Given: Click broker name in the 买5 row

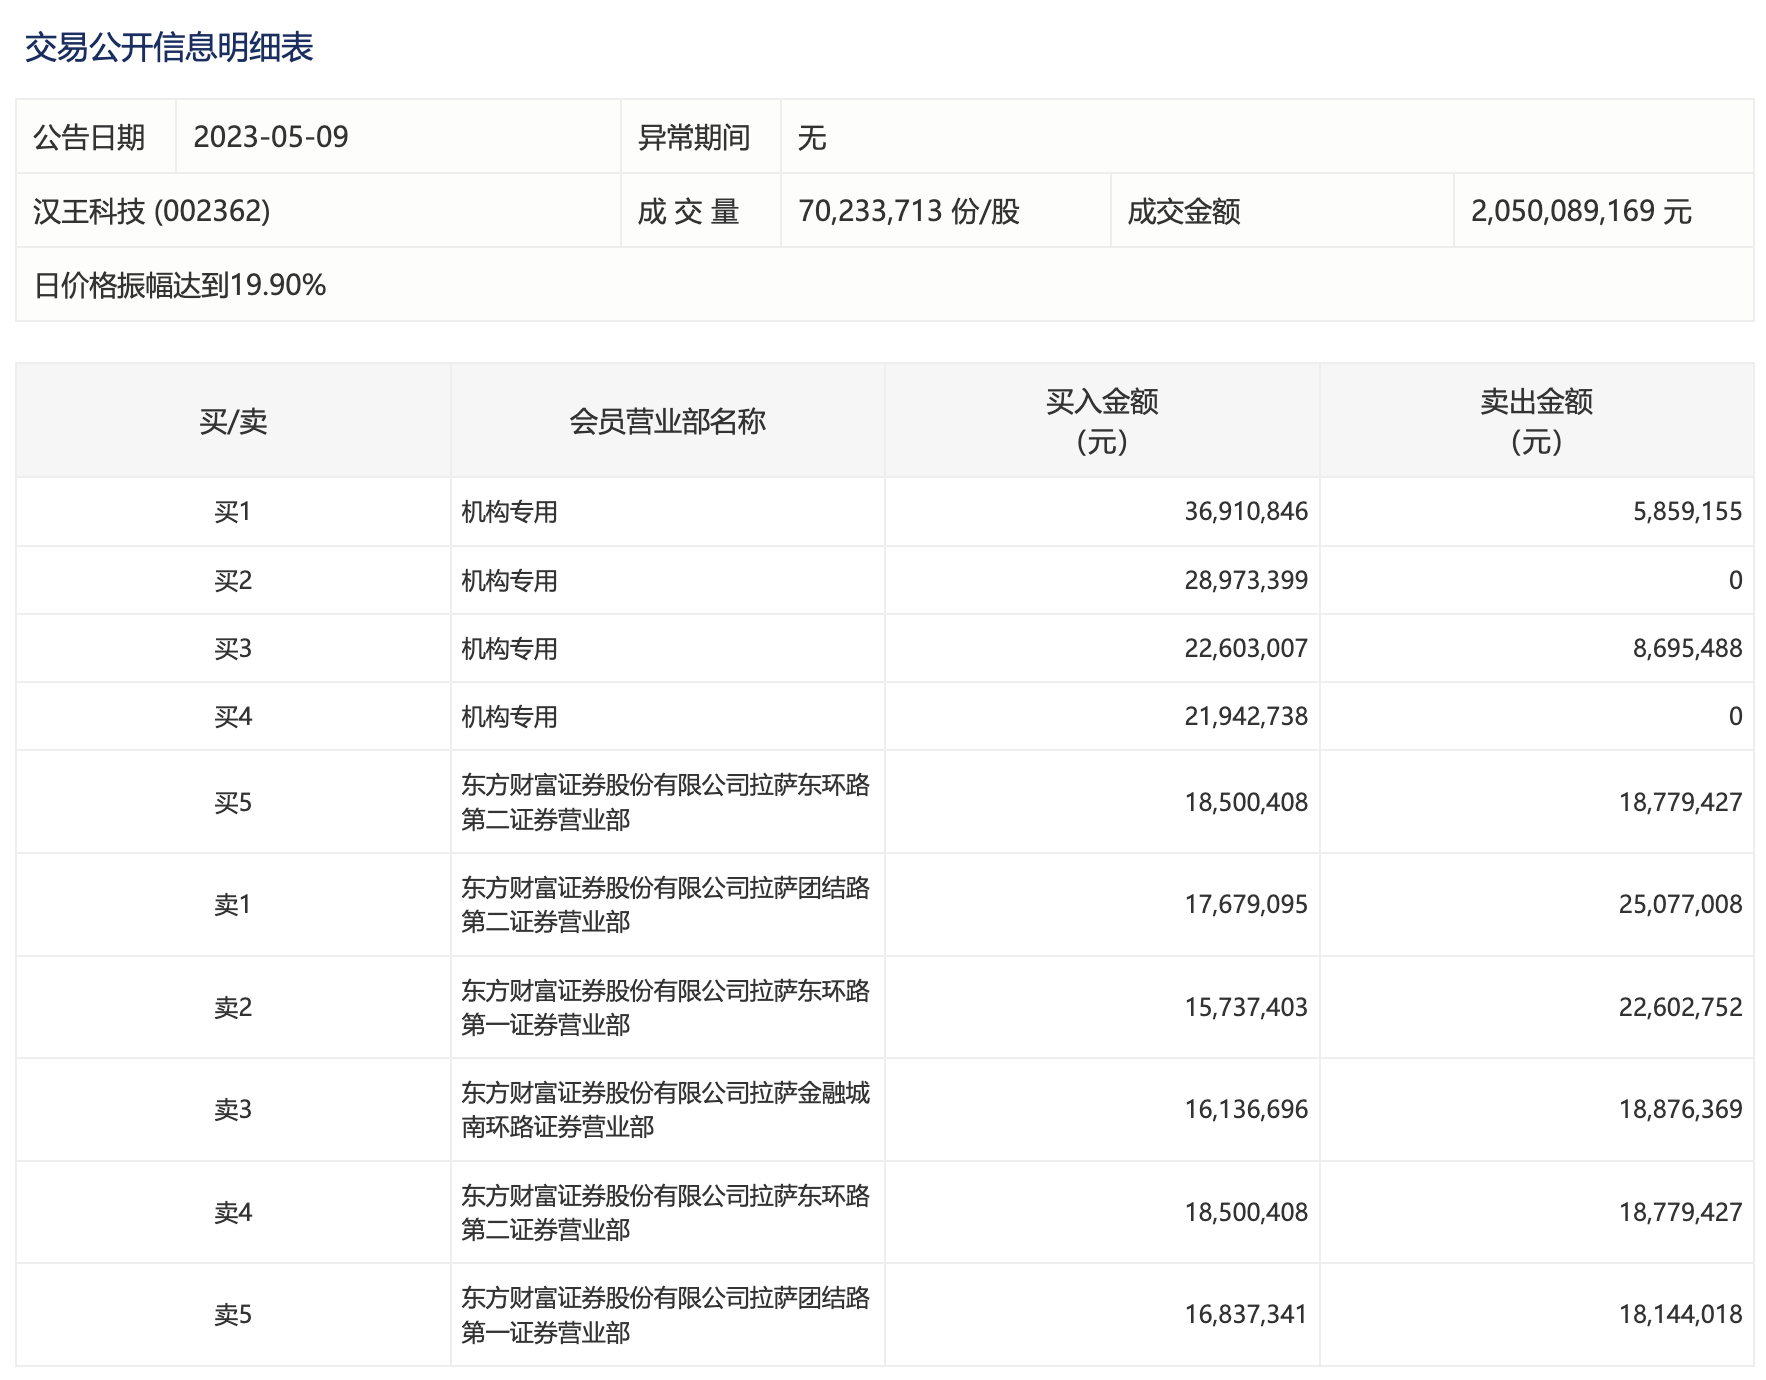Looking at the screenshot, I should [666, 802].
